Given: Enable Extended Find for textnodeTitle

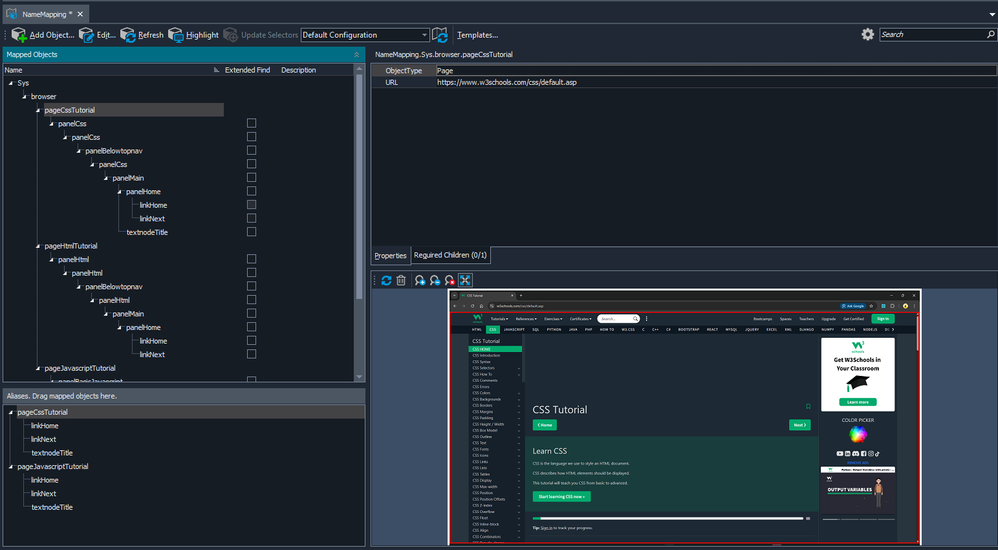Looking at the screenshot, I should pyautogui.click(x=251, y=232).
